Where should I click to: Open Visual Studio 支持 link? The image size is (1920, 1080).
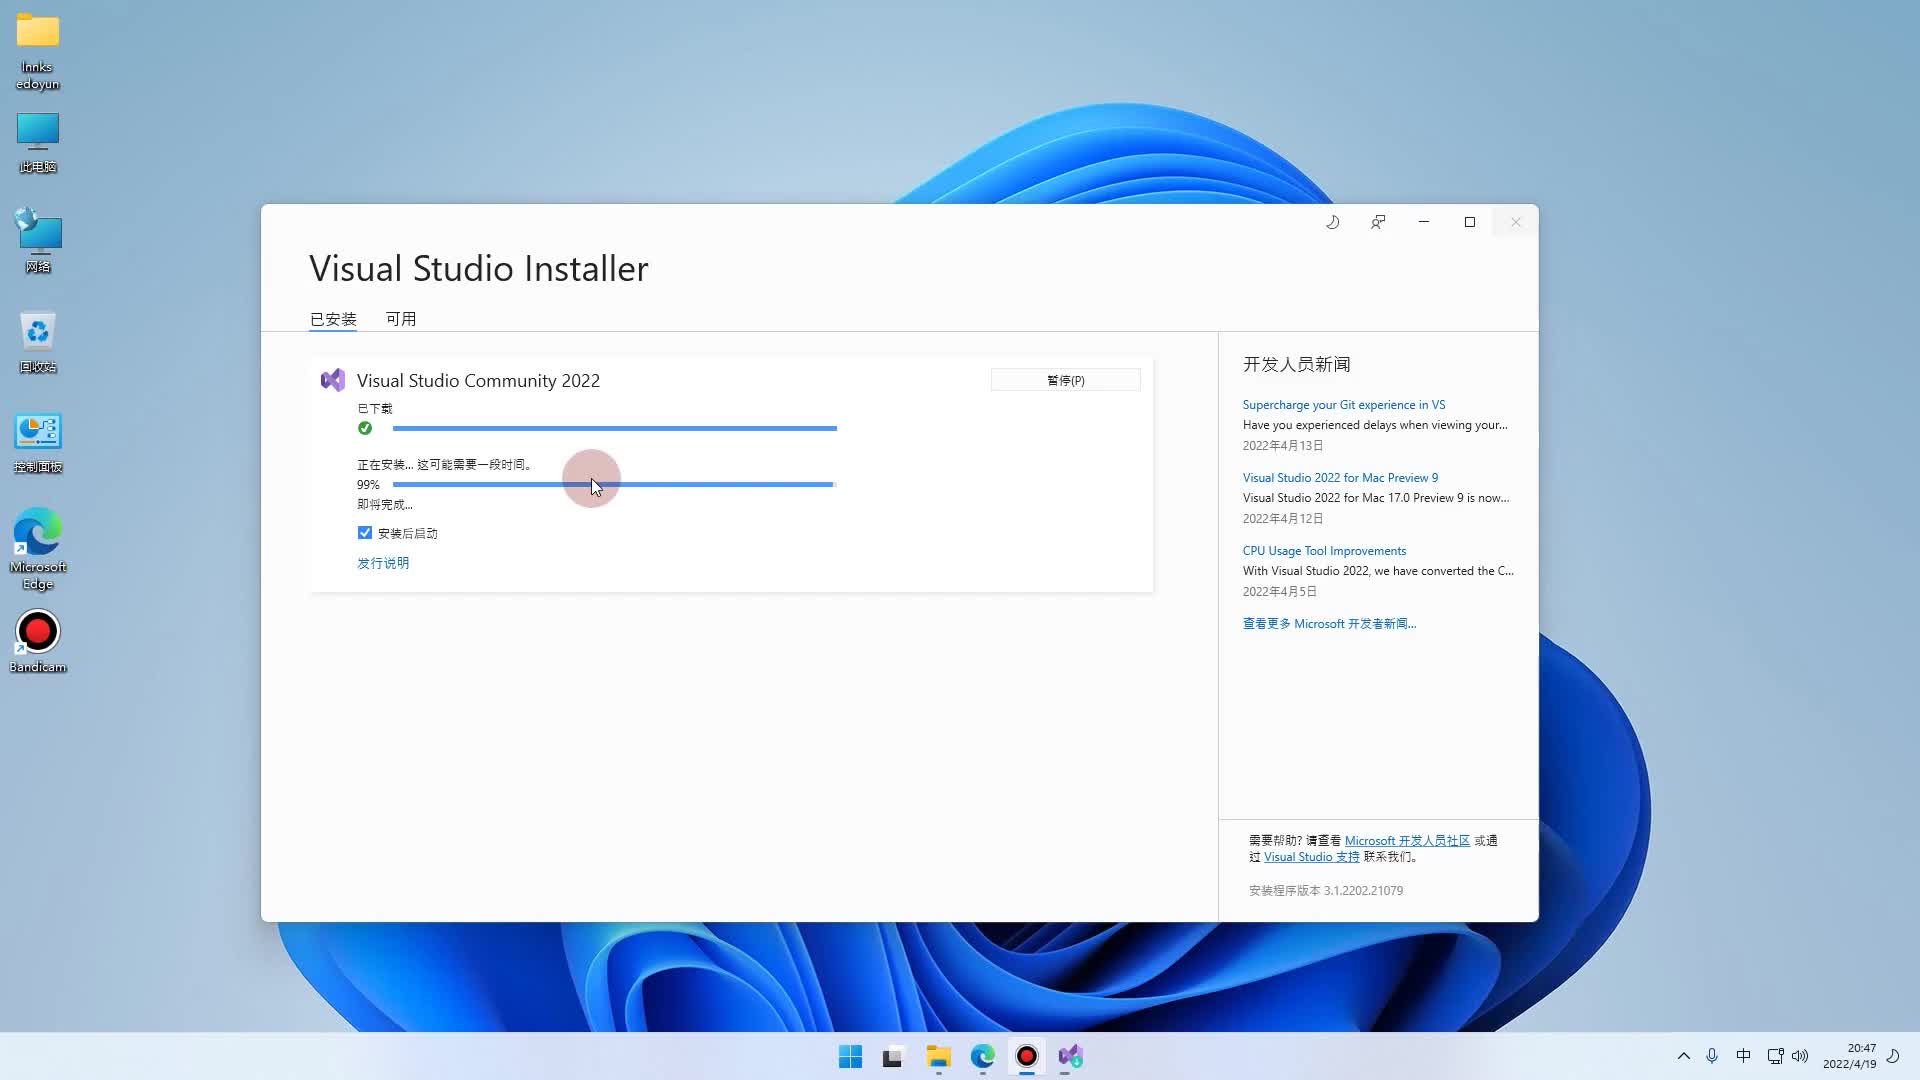(x=1312, y=857)
